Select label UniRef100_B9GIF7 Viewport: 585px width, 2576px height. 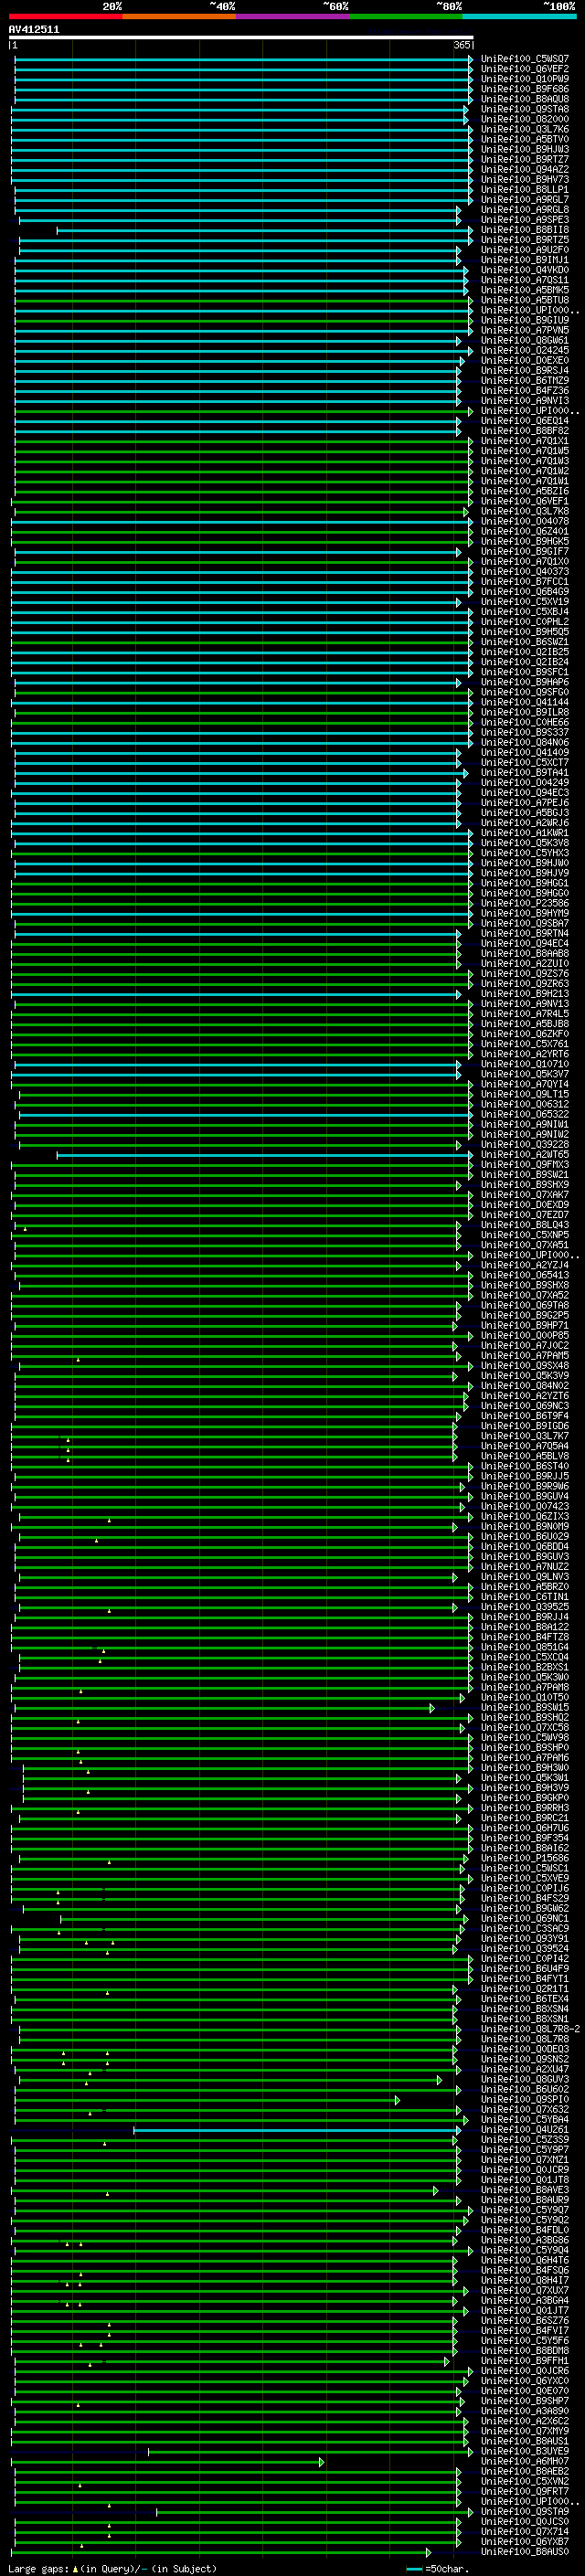point(525,551)
